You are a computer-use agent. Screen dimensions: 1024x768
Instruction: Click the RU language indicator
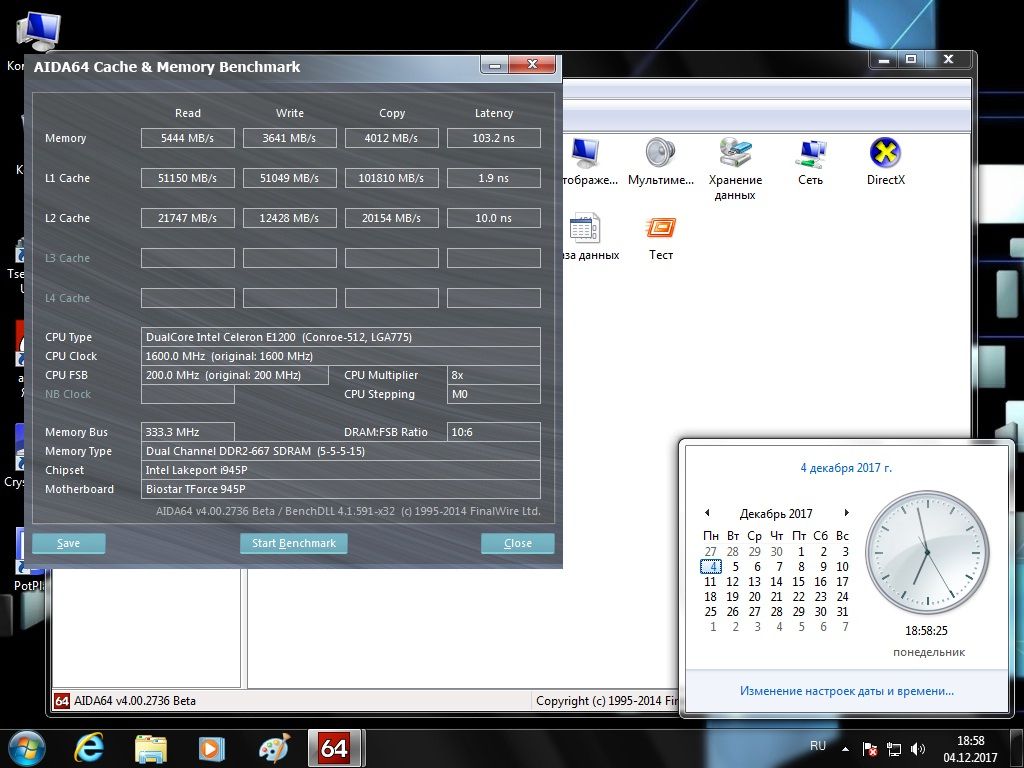click(818, 746)
